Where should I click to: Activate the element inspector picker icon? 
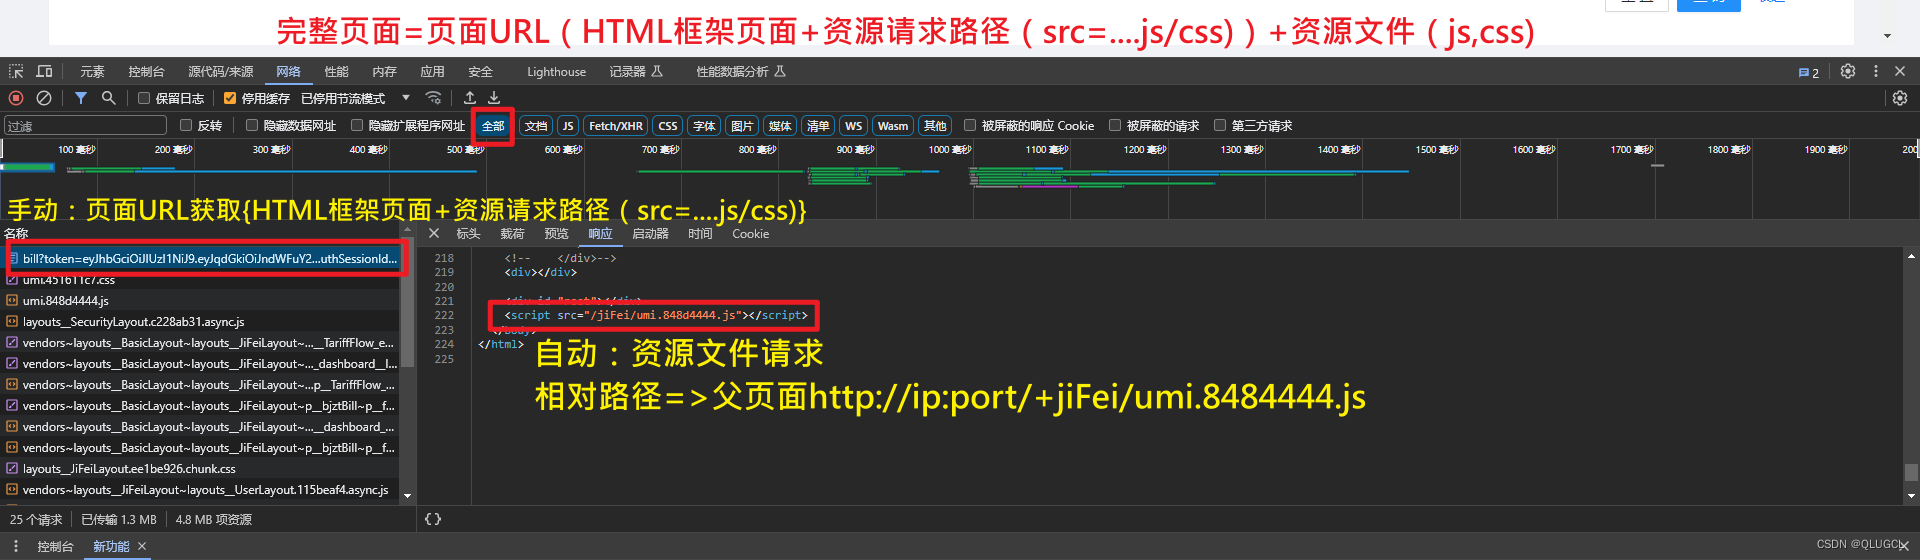click(x=16, y=71)
